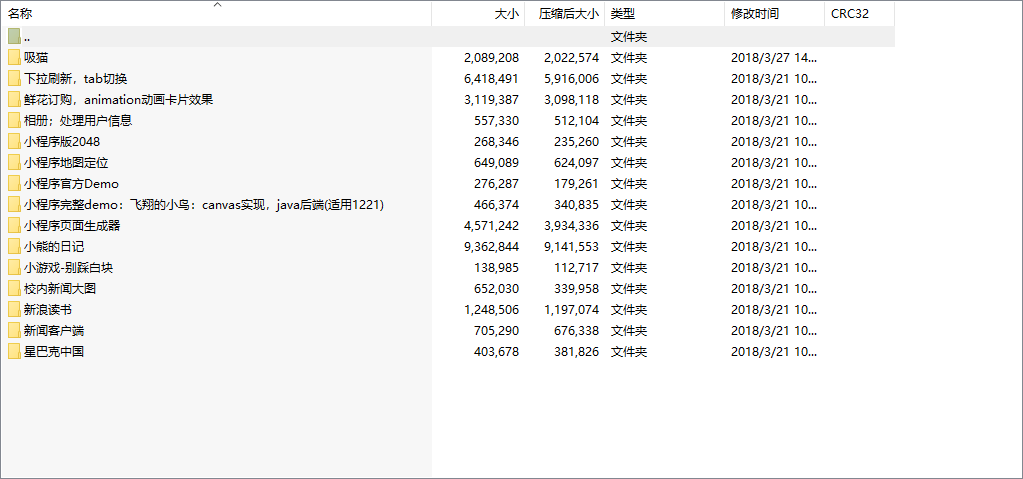Select the 小程序页面生成器 folder name
1023x479 pixels.
pyautogui.click(x=72, y=226)
